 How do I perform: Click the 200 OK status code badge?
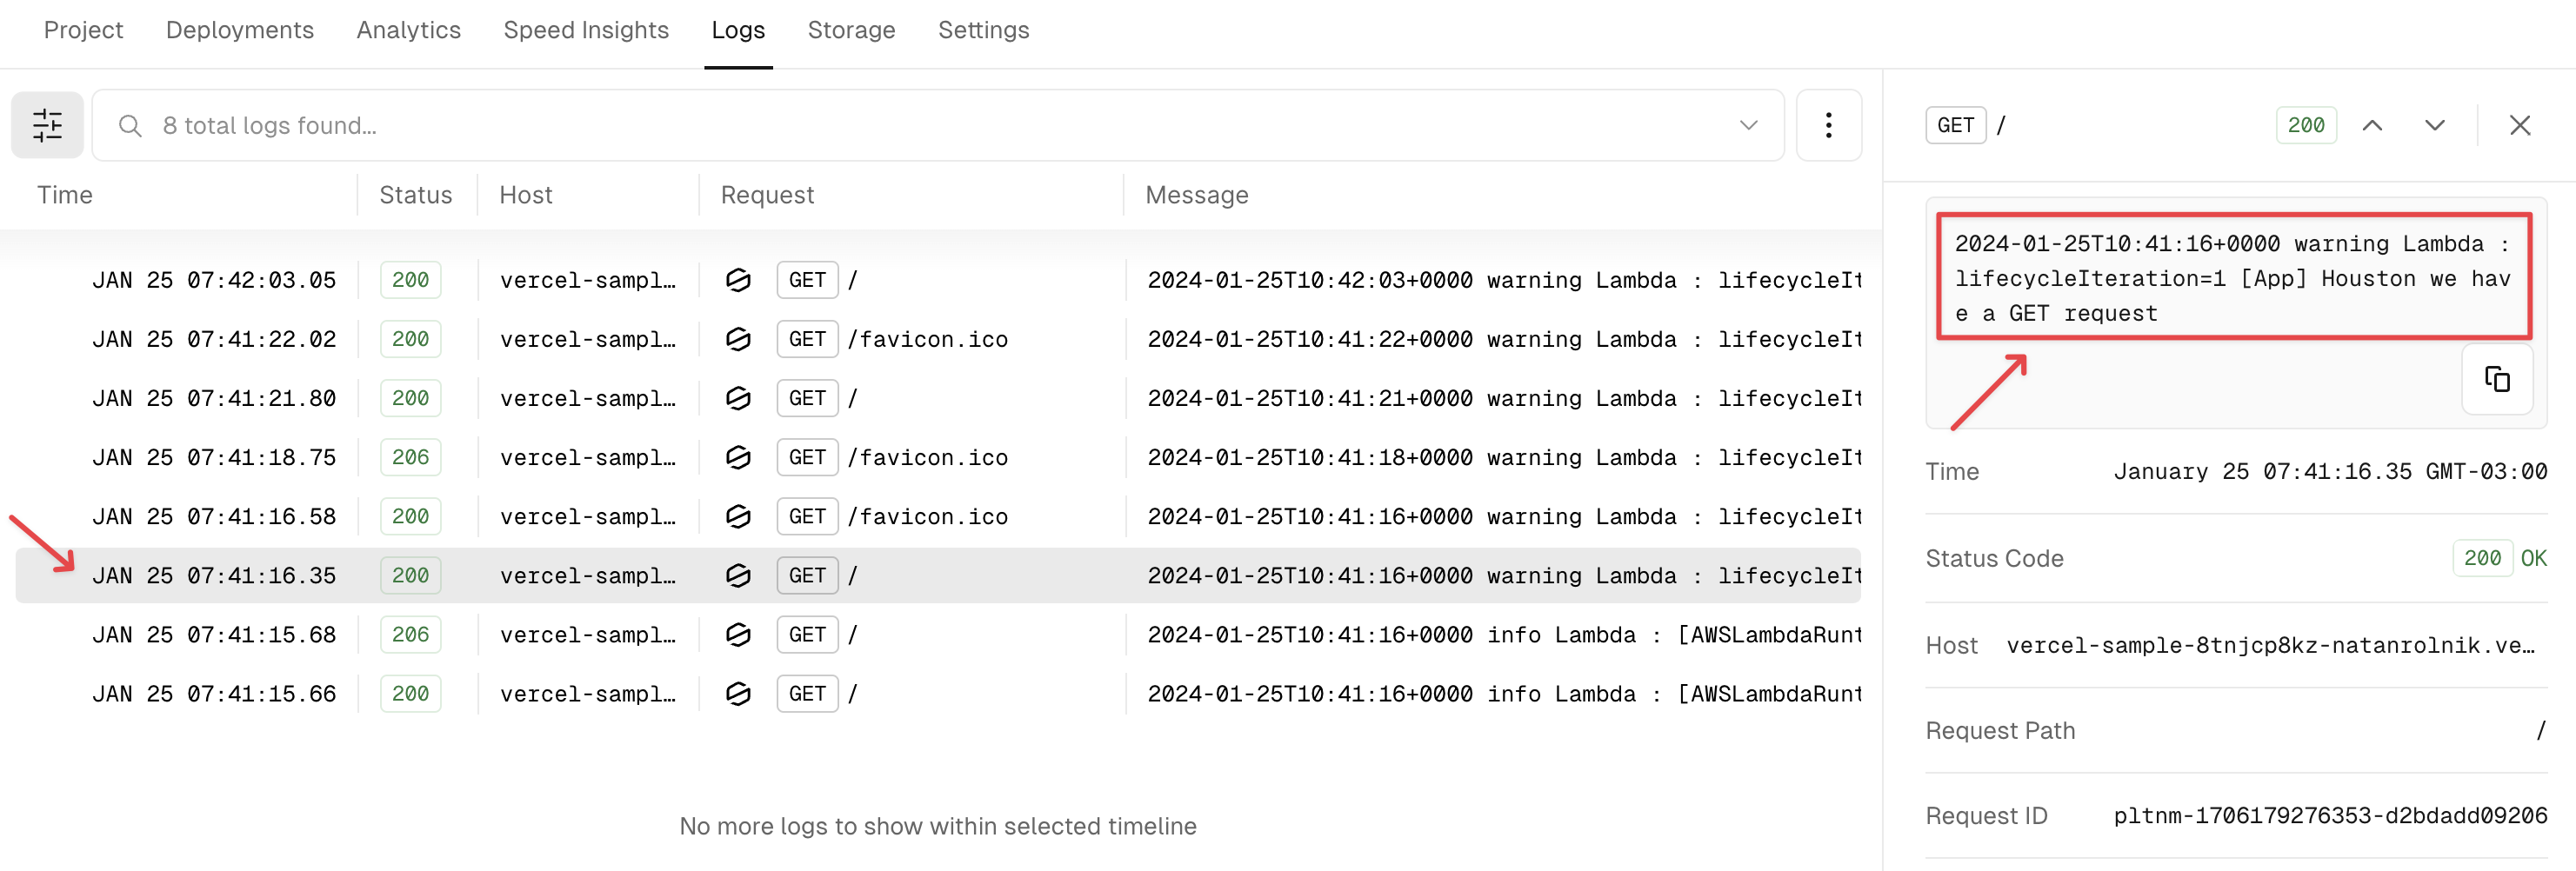coord(2484,558)
